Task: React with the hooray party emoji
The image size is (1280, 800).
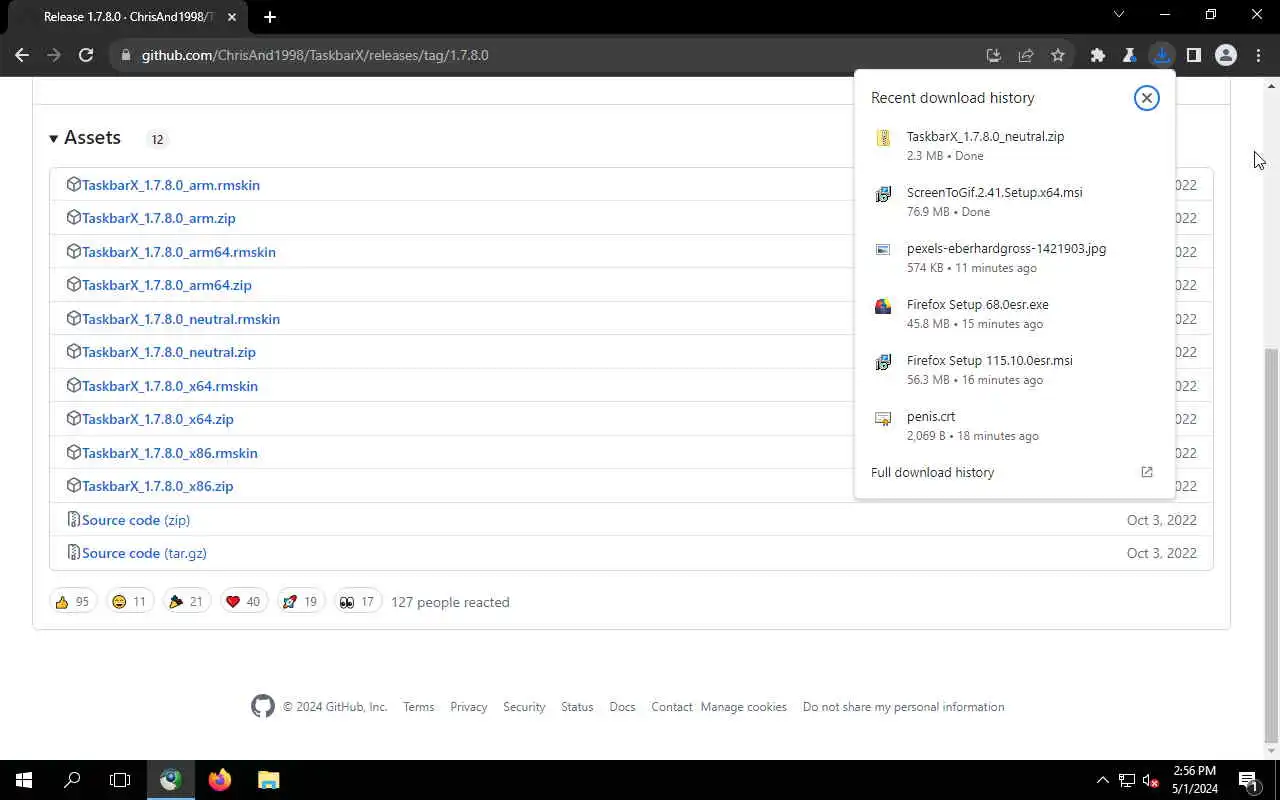Action: pos(187,601)
